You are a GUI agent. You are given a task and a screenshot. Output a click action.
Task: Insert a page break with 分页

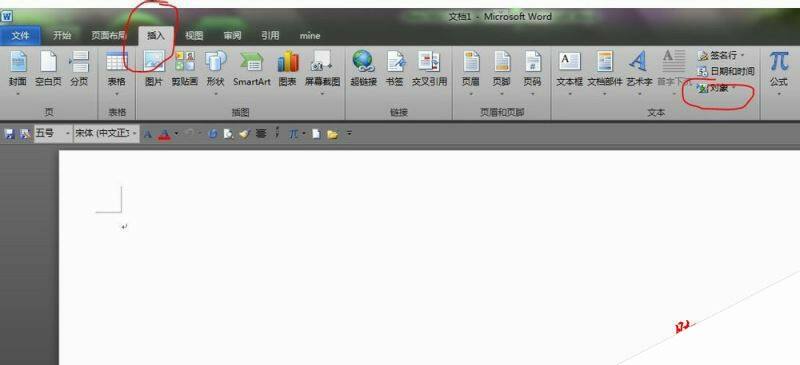79,69
